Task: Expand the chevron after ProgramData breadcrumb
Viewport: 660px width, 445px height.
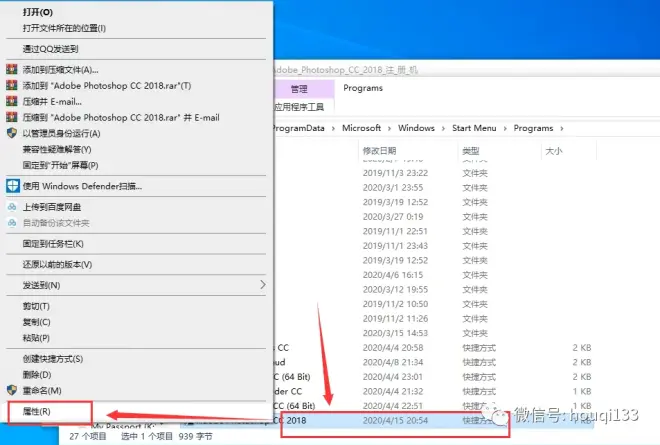Action: [333, 128]
